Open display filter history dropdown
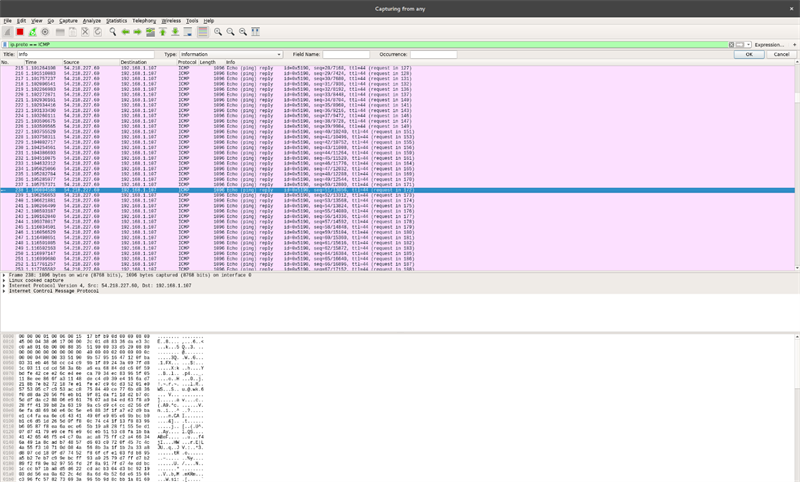 [x=746, y=44]
